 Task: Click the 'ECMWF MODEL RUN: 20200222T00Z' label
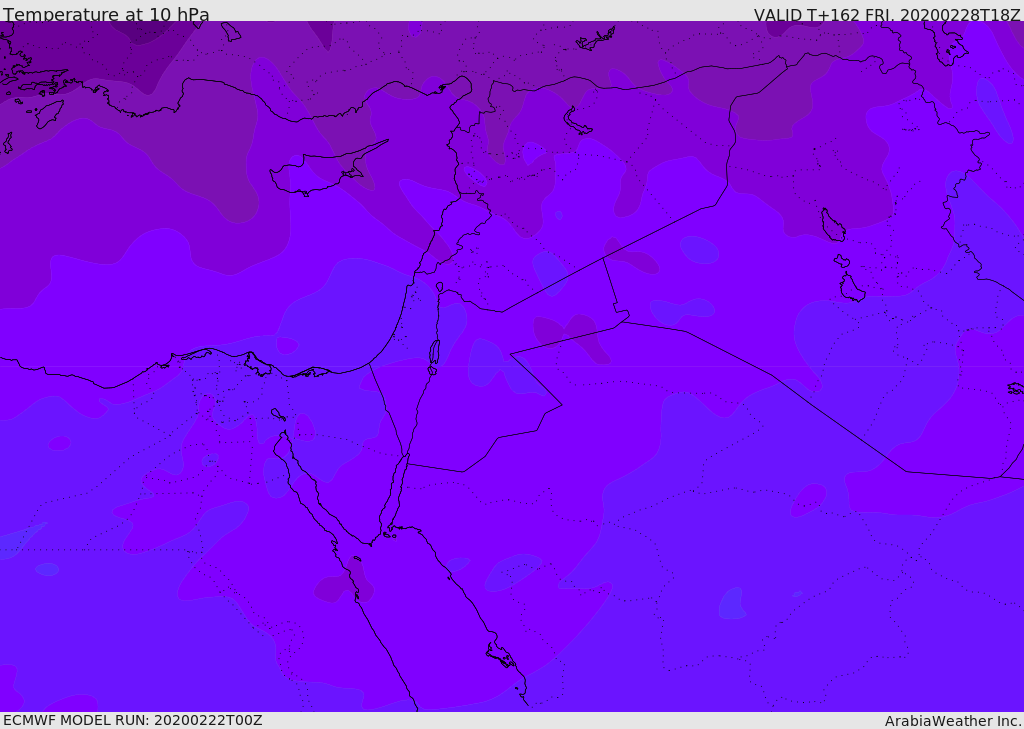[x=133, y=720]
